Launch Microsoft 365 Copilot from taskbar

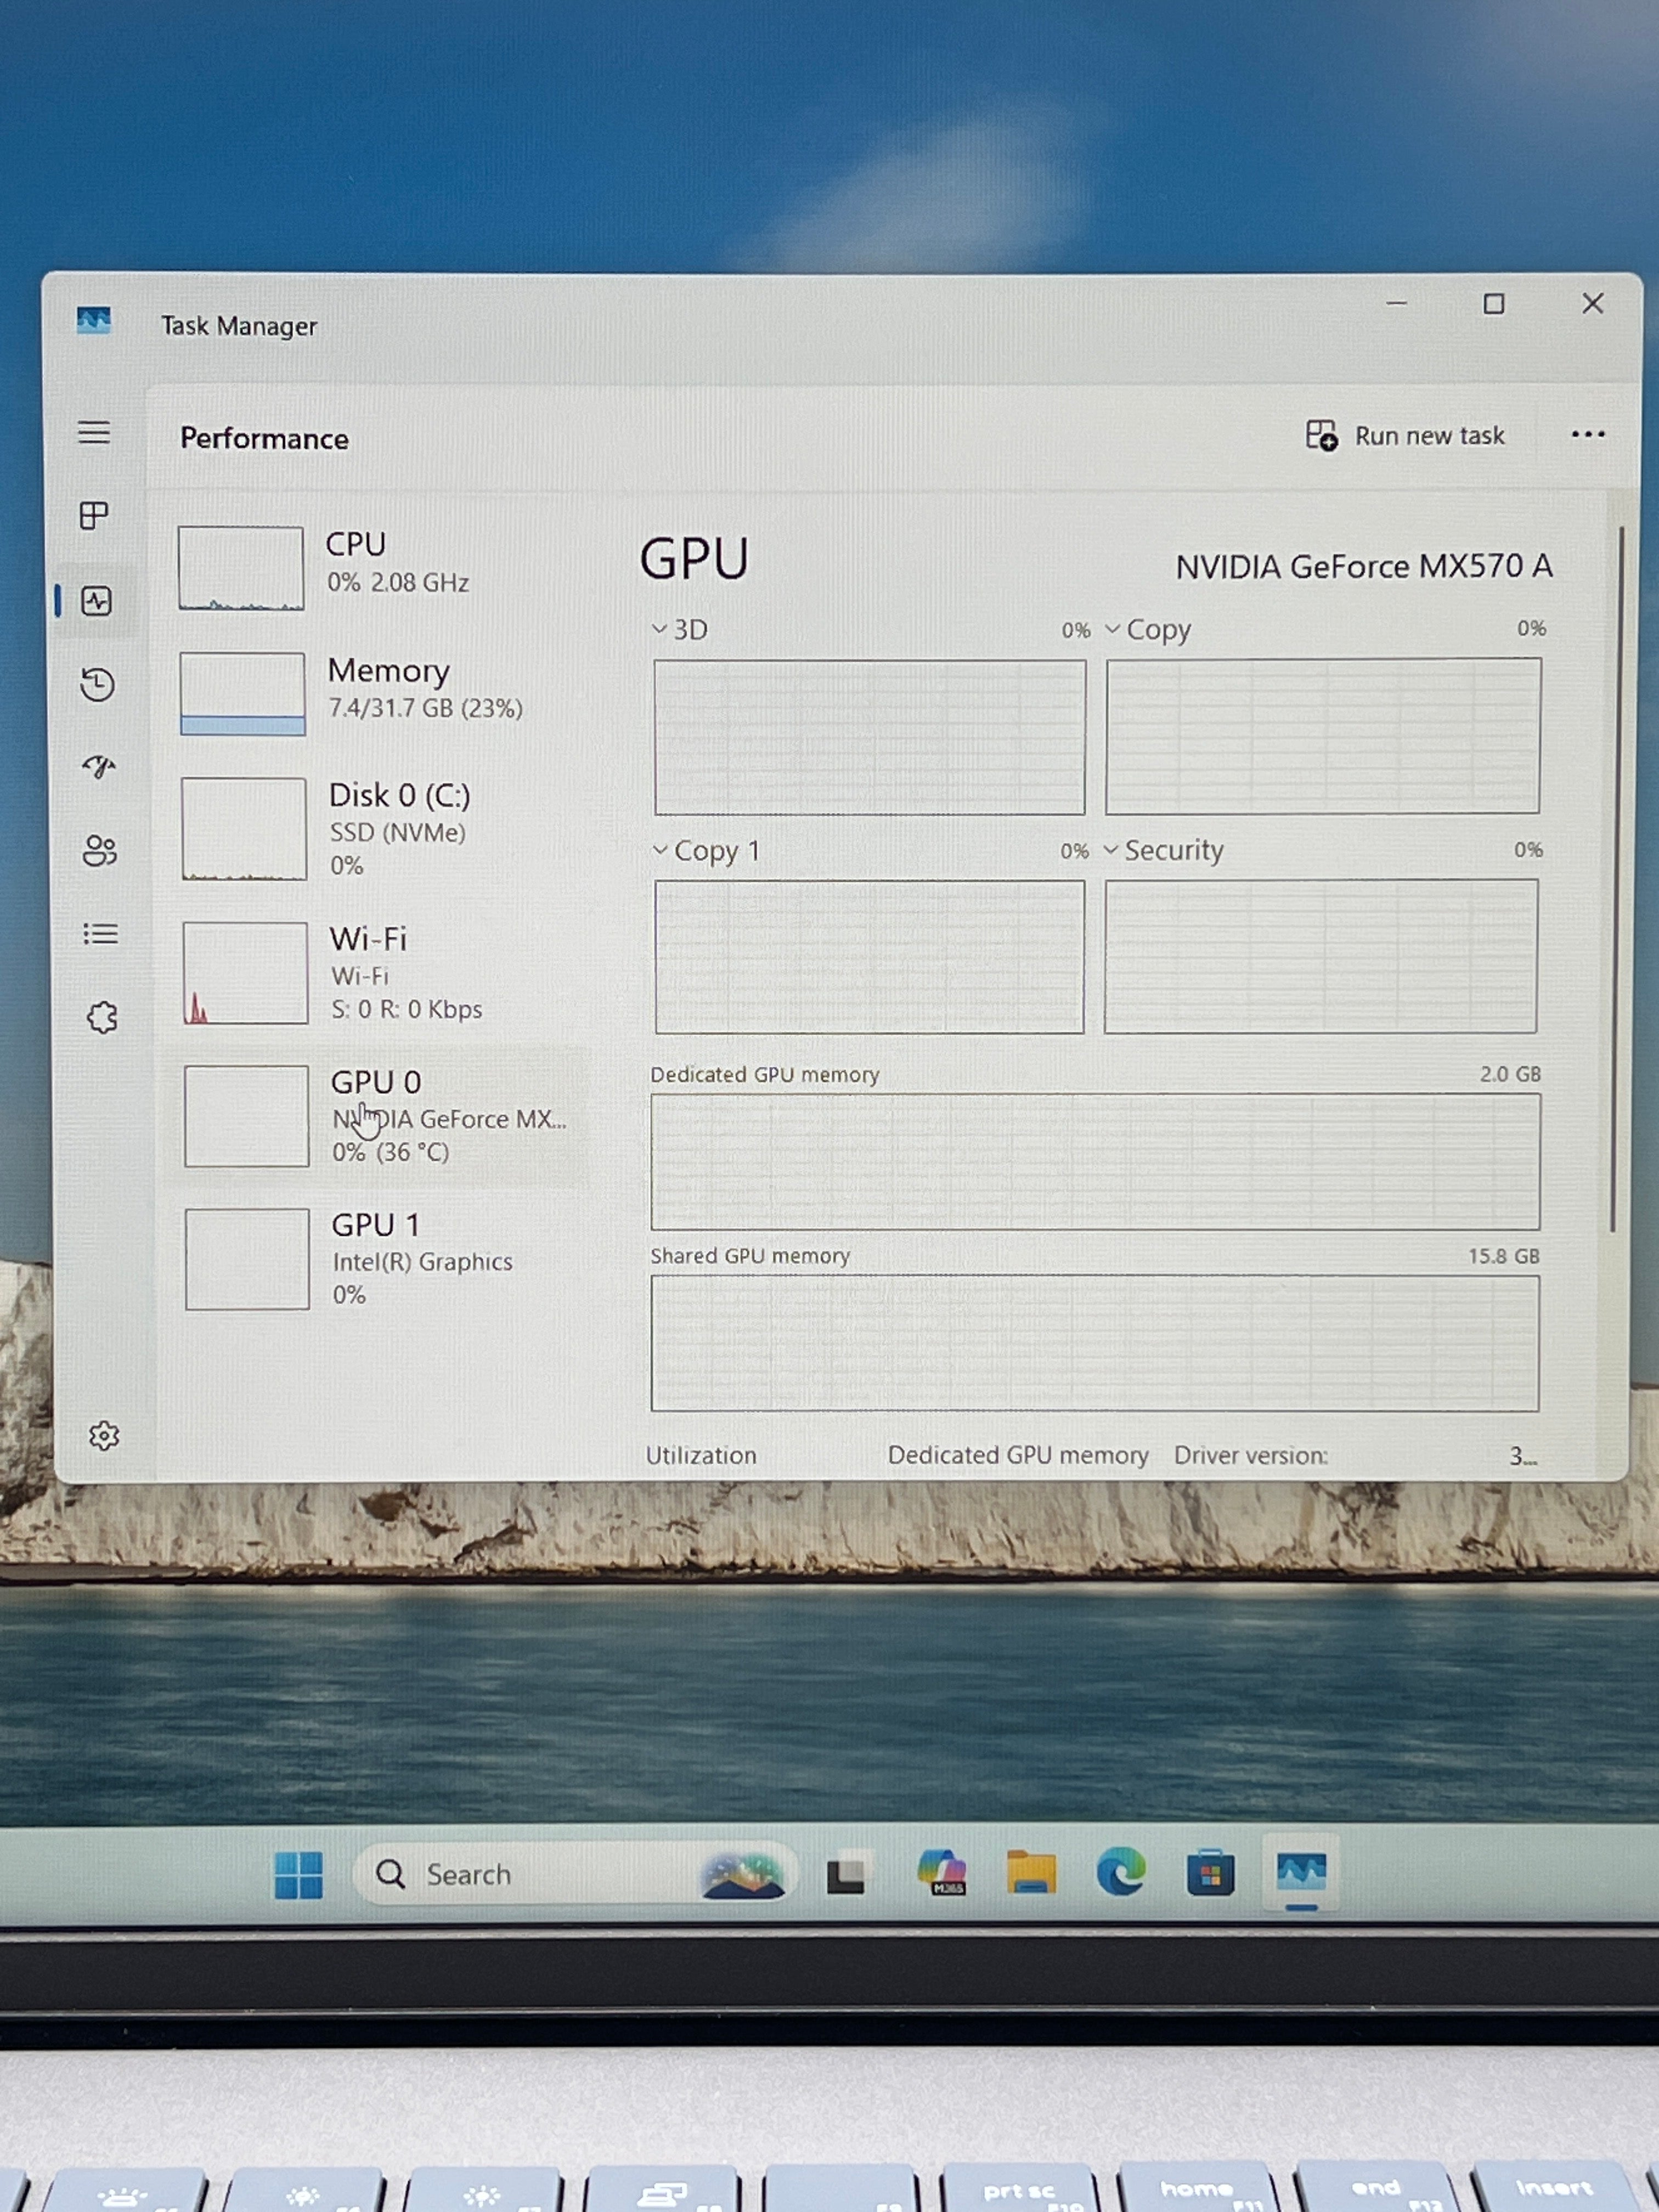click(942, 1873)
